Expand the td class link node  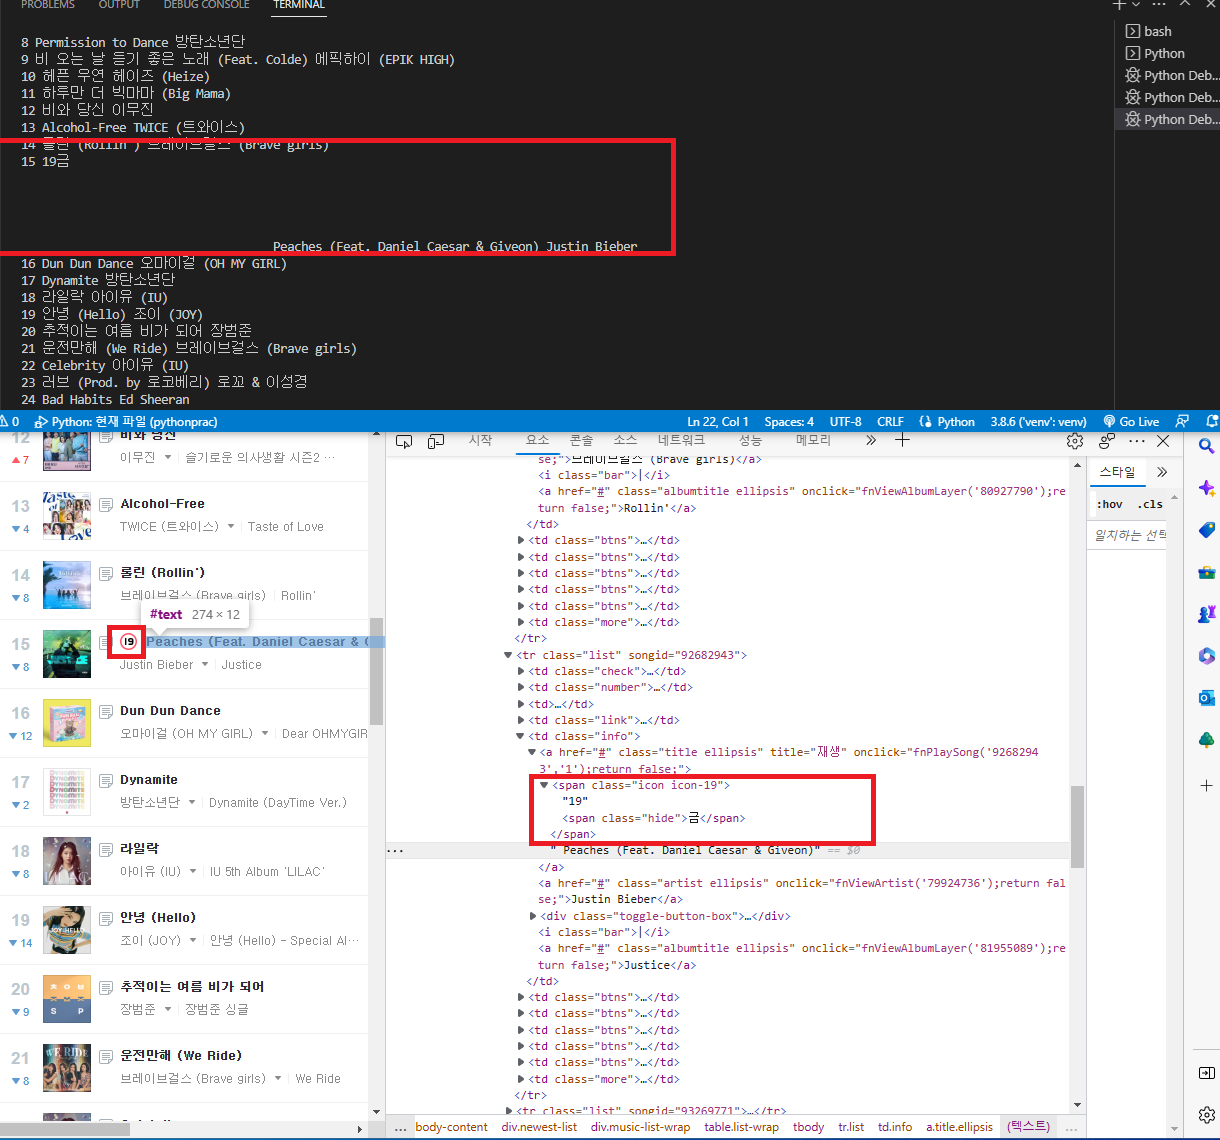521,720
